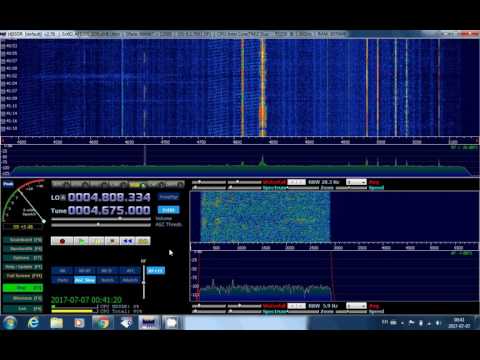Click the RF frequency scale bar
Image resolution: width=480 pixels, height=360 pixels.
240,141
